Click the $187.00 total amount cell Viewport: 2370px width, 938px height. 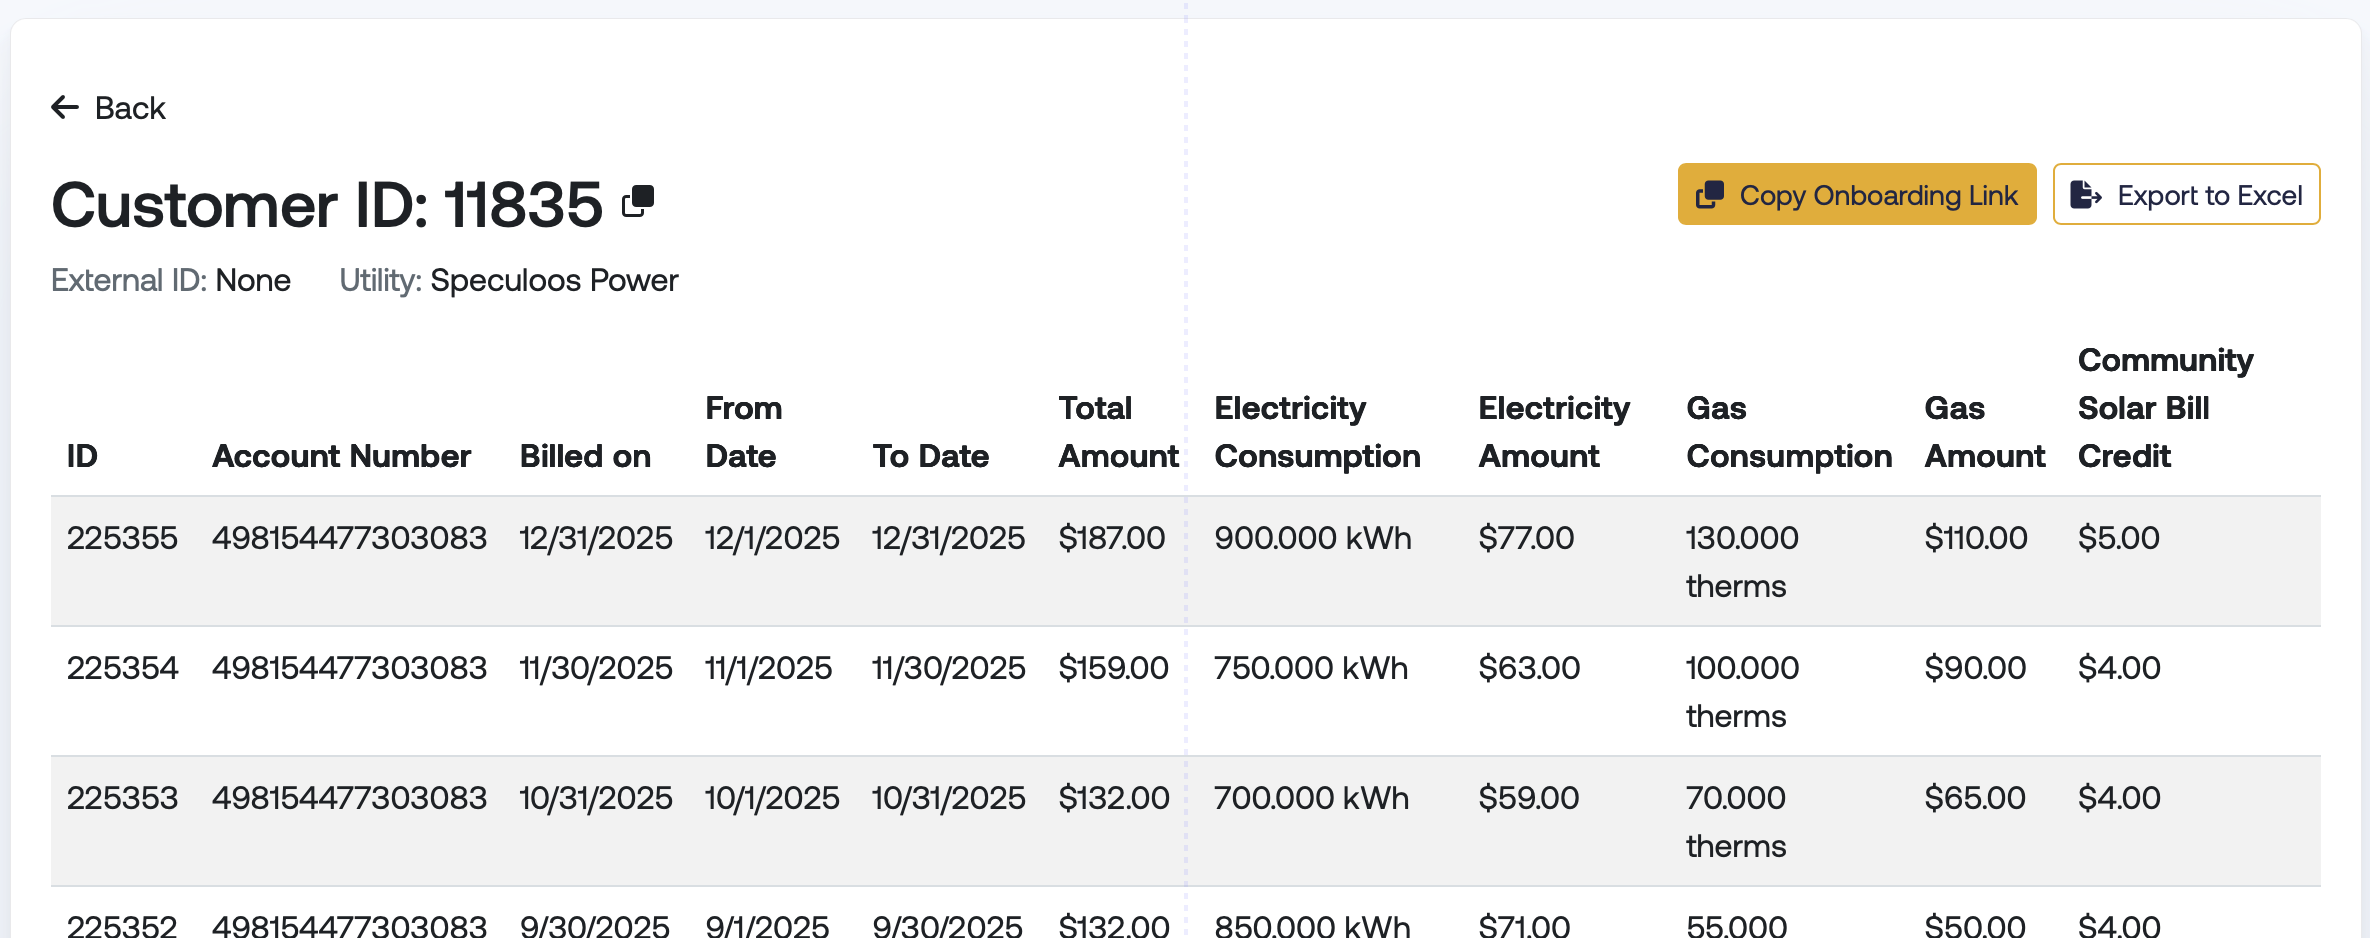tap(1111, 538)
